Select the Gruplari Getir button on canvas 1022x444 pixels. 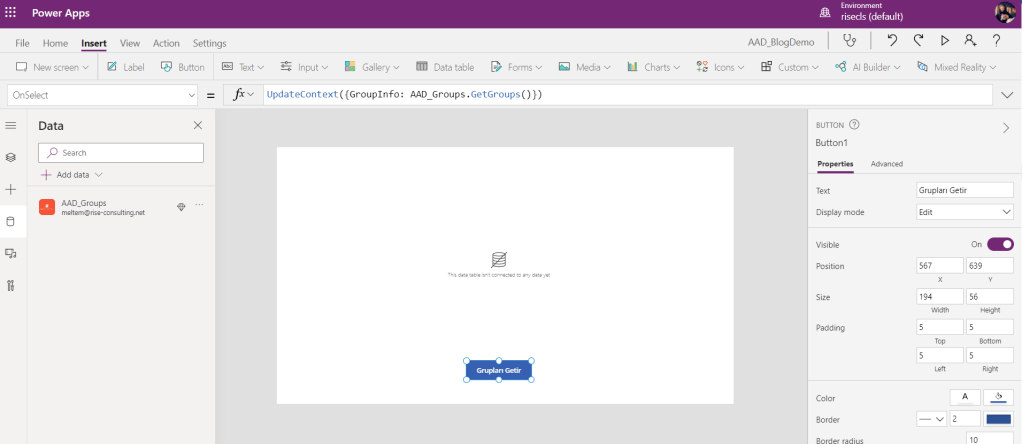point(498,370)
